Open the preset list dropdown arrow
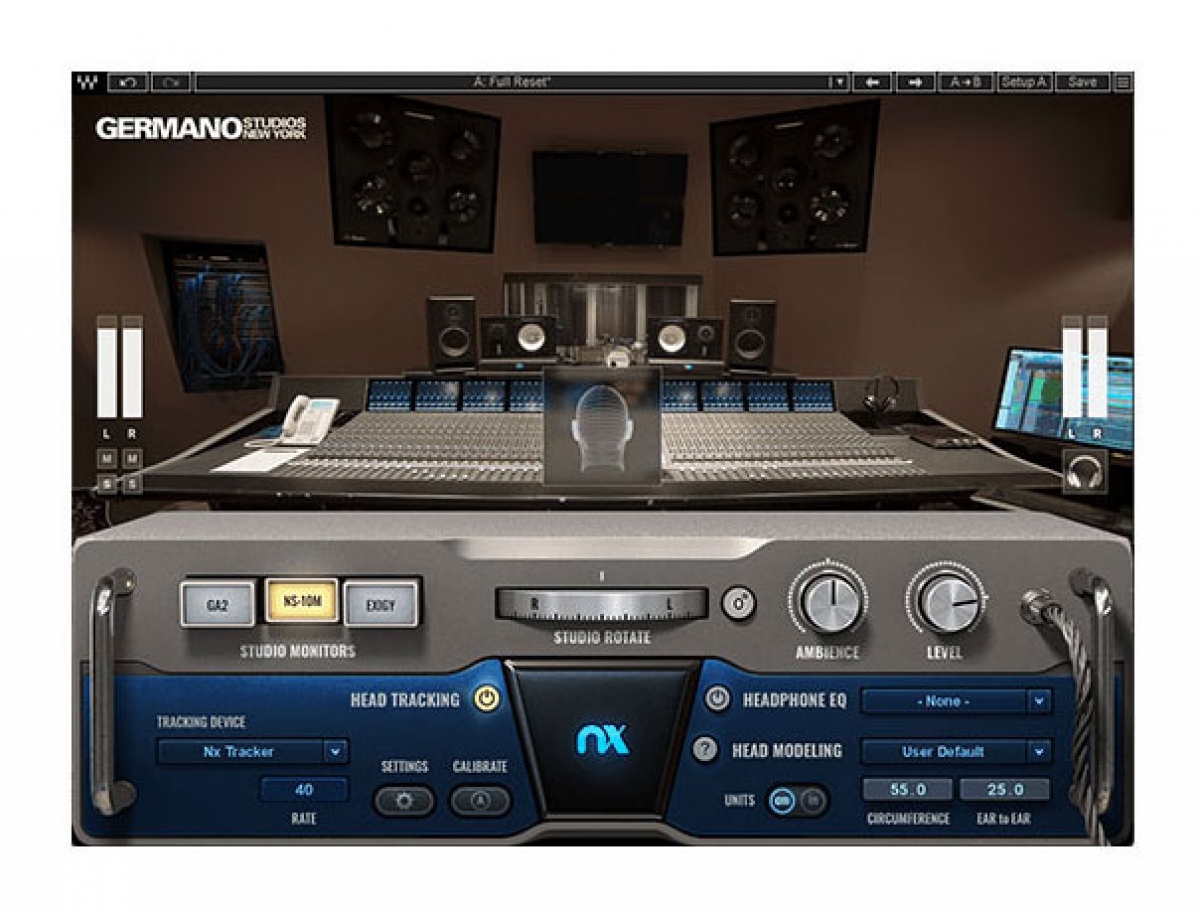 839,82
